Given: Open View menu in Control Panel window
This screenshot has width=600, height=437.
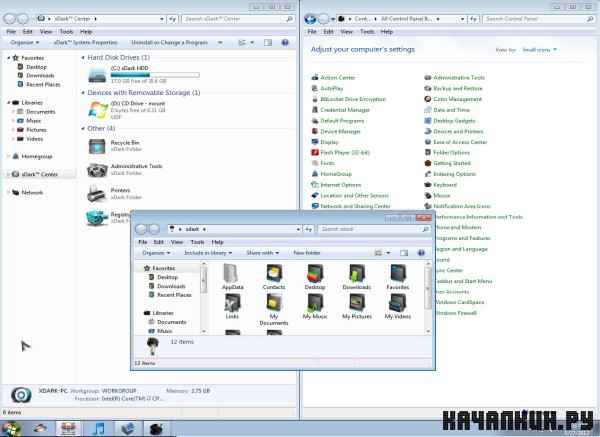Looking at the screenshot, I should coord(347,32).
